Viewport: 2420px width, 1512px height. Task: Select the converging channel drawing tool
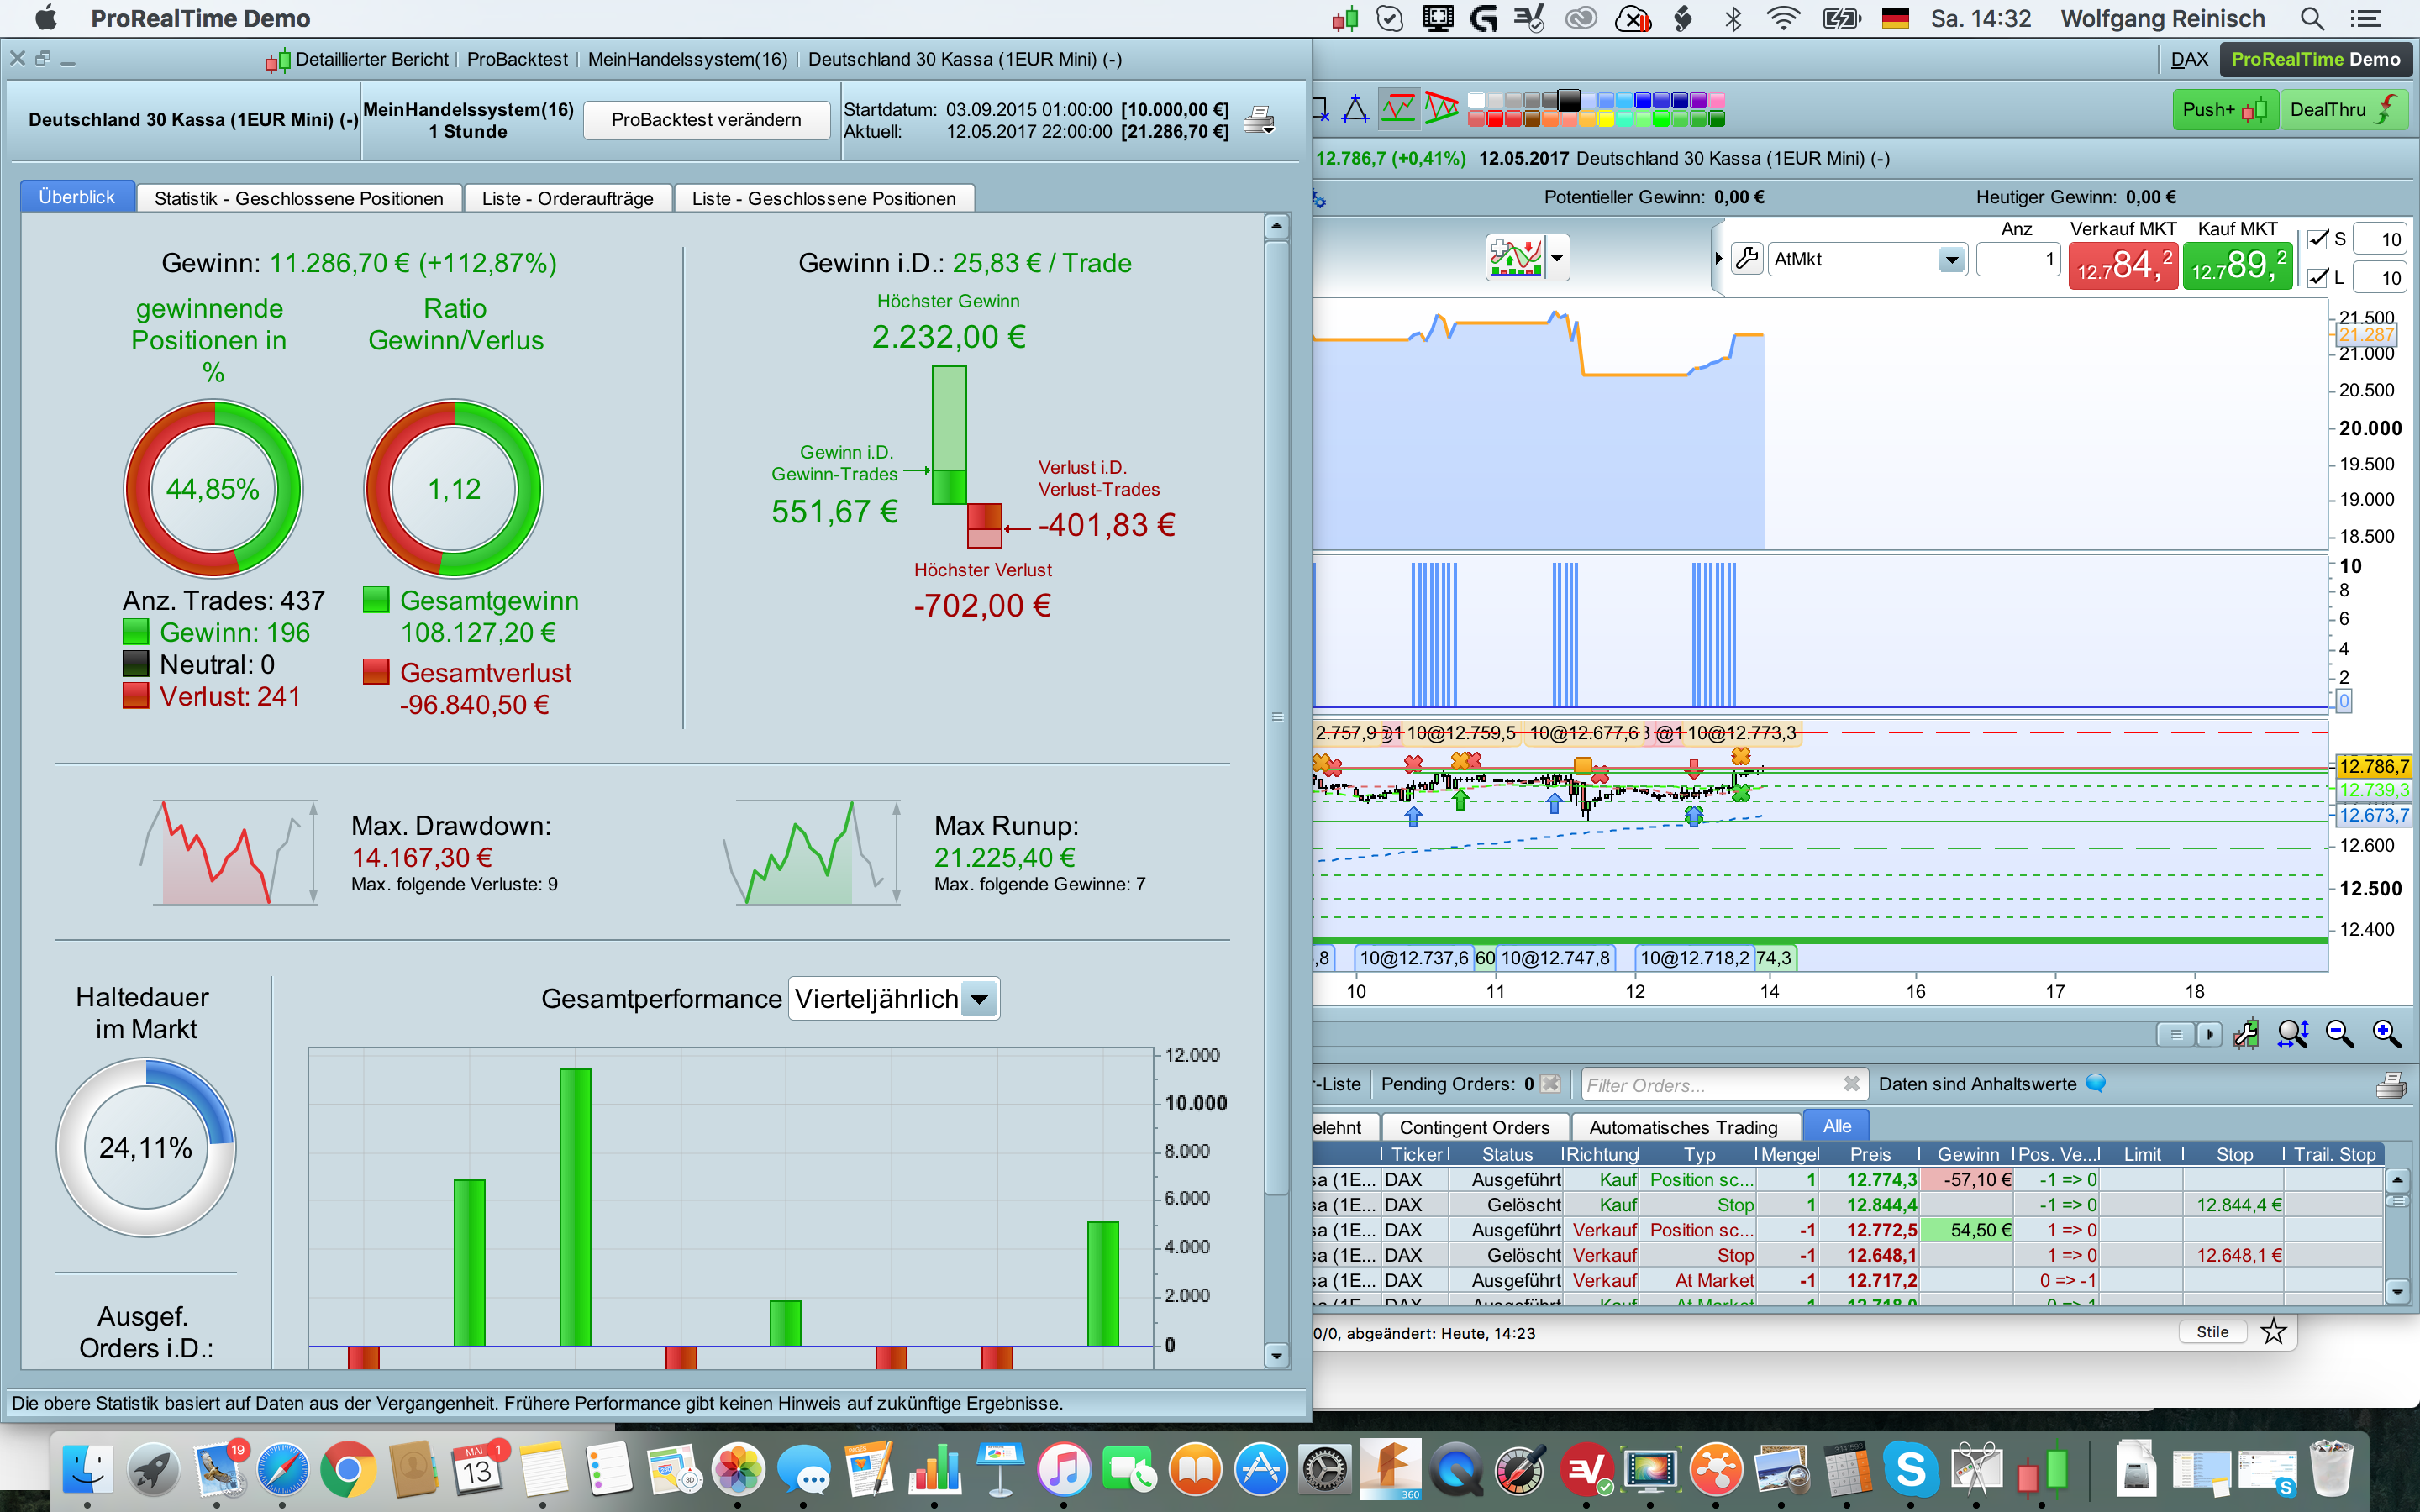click(x=1441, y=108)
